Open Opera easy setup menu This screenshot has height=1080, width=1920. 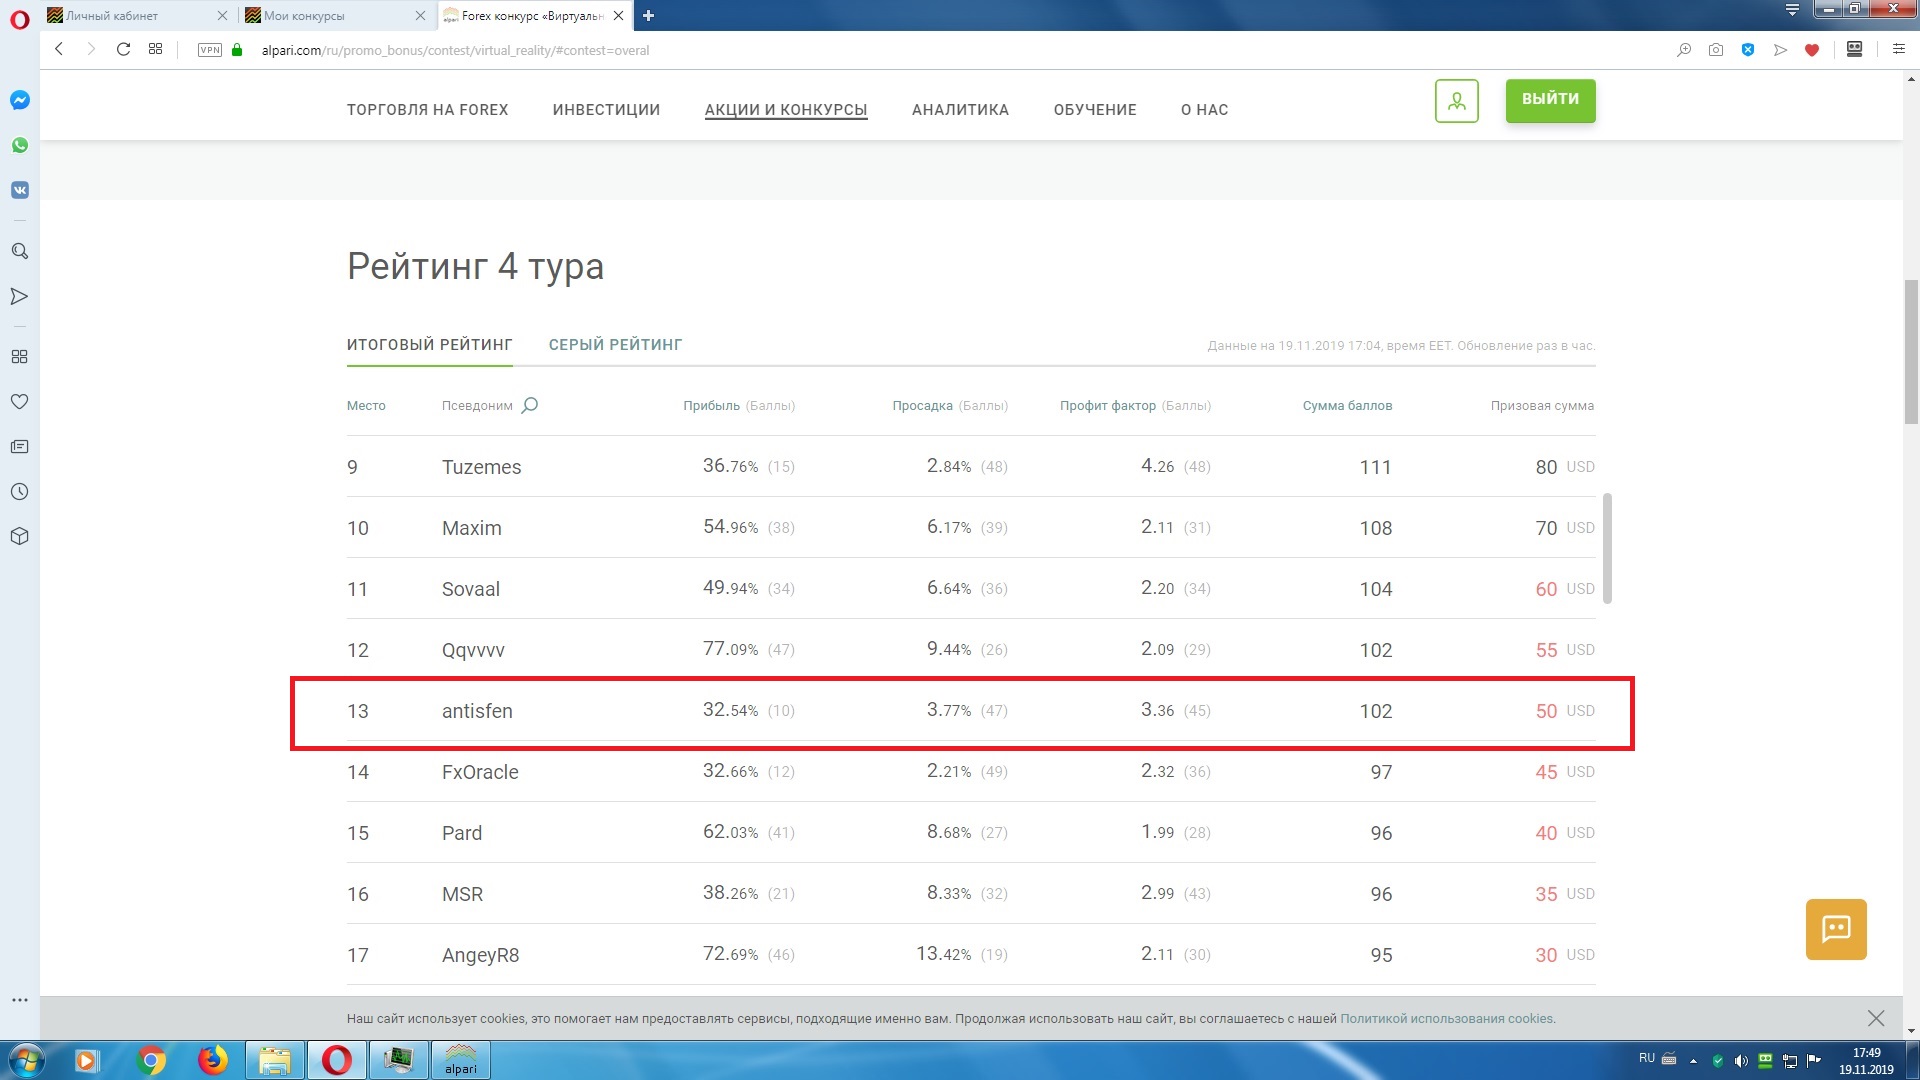(x=1898, y=49)
